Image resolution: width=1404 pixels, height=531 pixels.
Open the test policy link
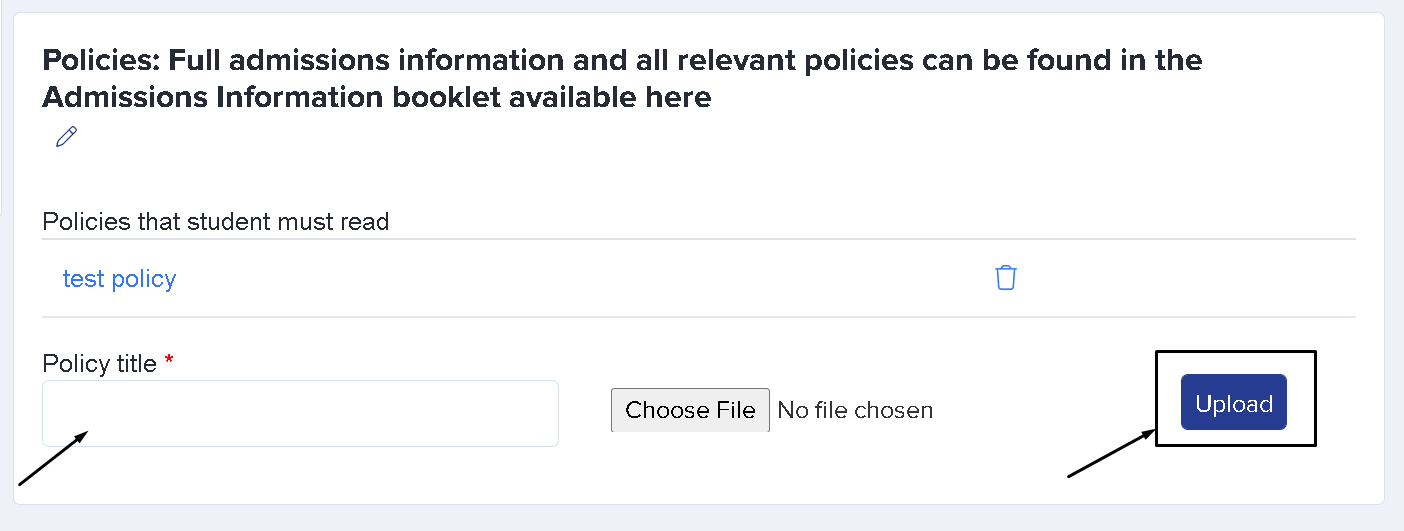coord(119,279)
